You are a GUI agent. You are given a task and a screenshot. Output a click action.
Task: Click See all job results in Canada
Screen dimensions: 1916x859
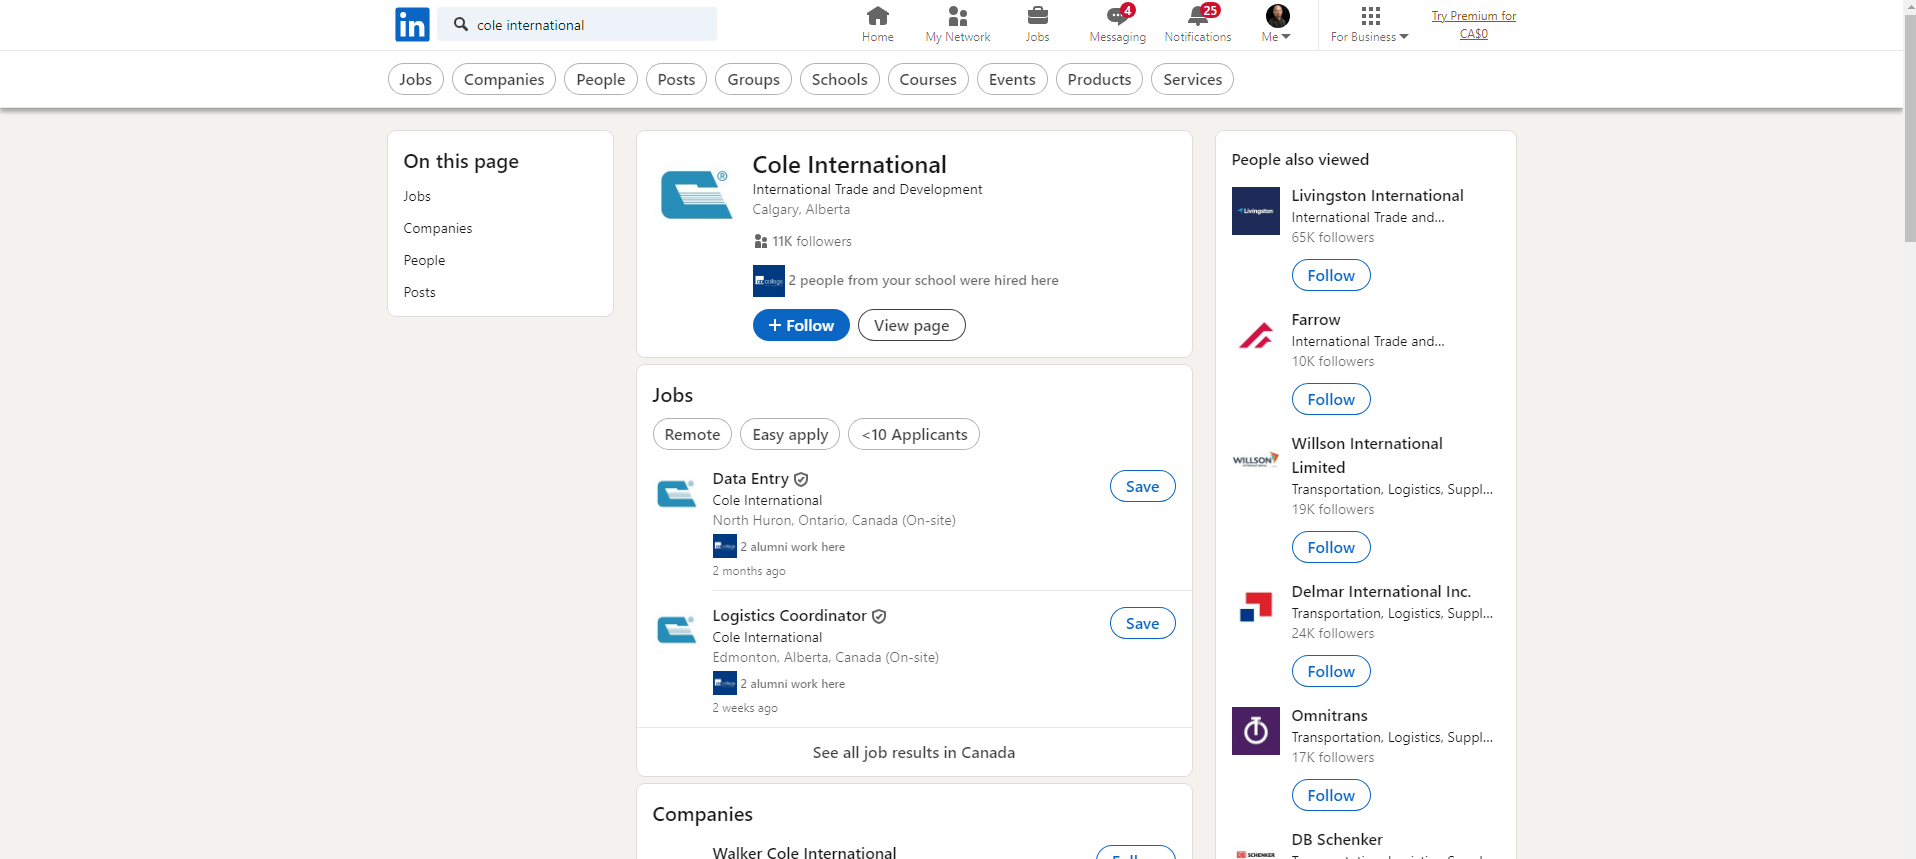[914, 752]
